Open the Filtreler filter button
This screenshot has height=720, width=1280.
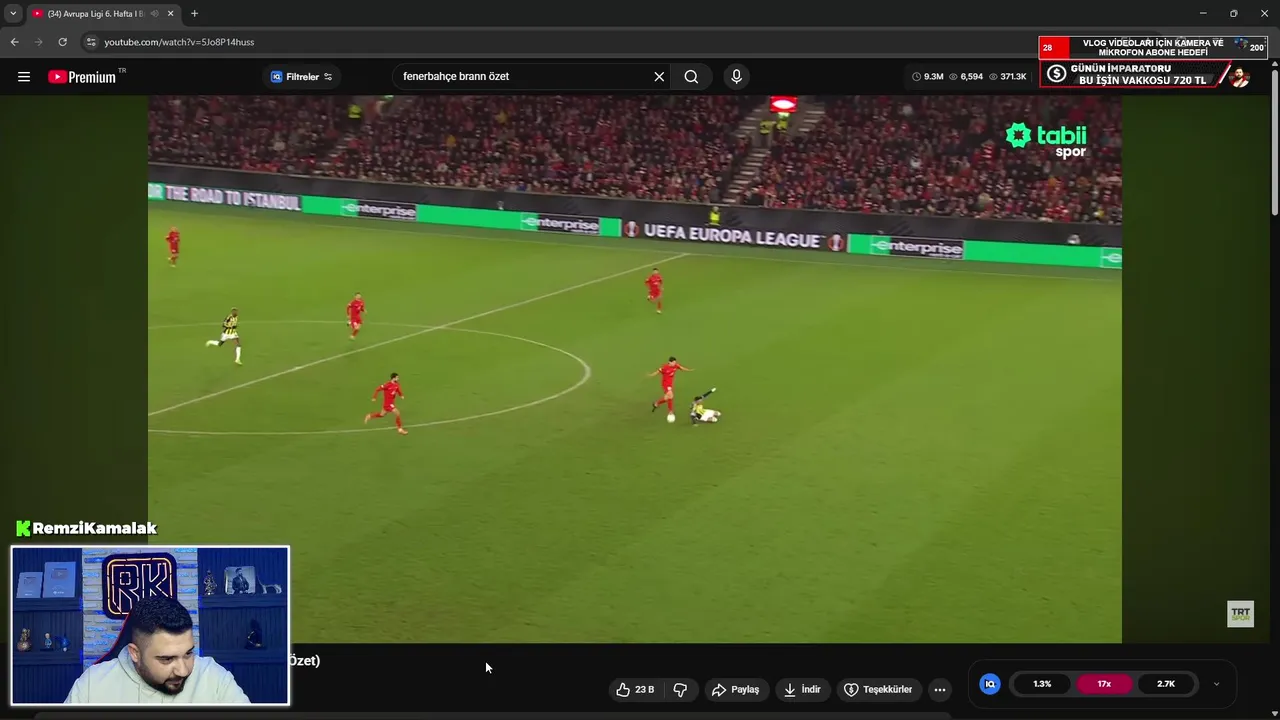click(301, 77)
